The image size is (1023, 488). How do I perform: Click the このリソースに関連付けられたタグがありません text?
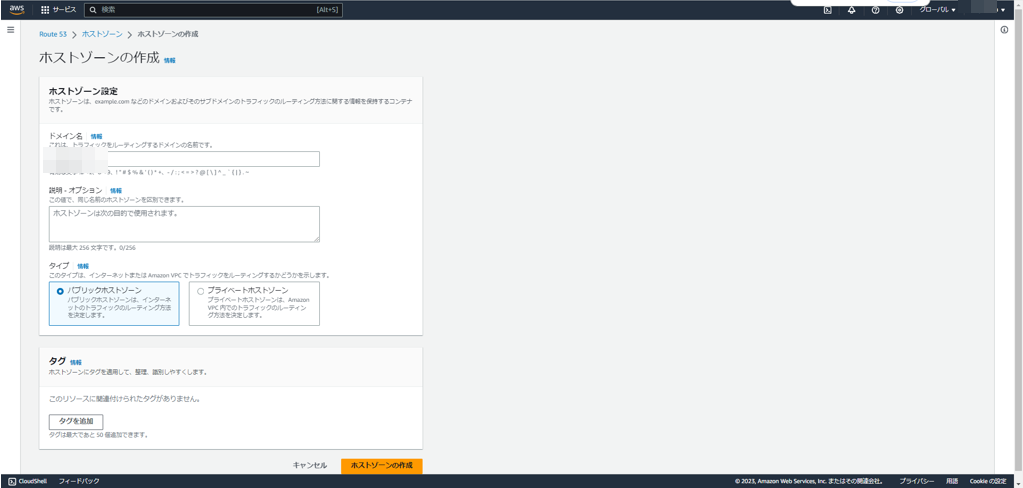[125, 398]
